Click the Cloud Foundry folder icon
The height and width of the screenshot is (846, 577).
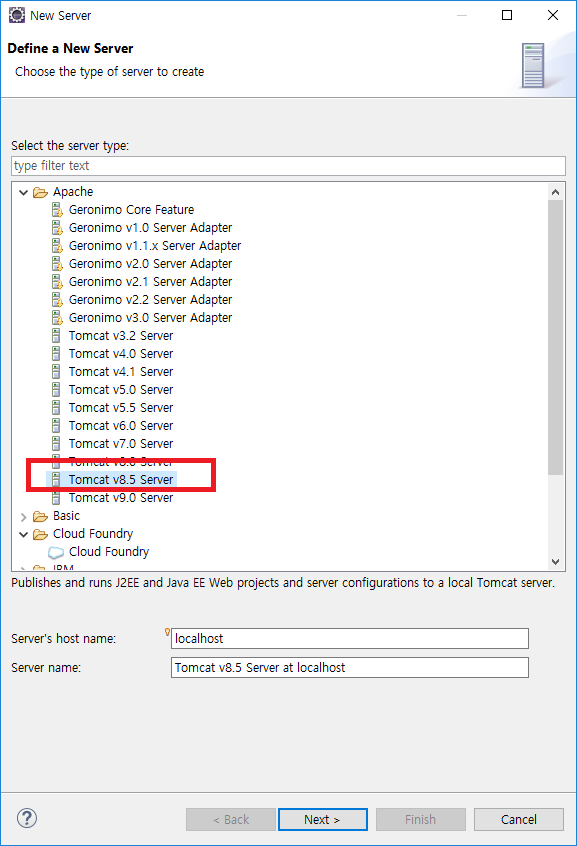(x=40, y=534)
